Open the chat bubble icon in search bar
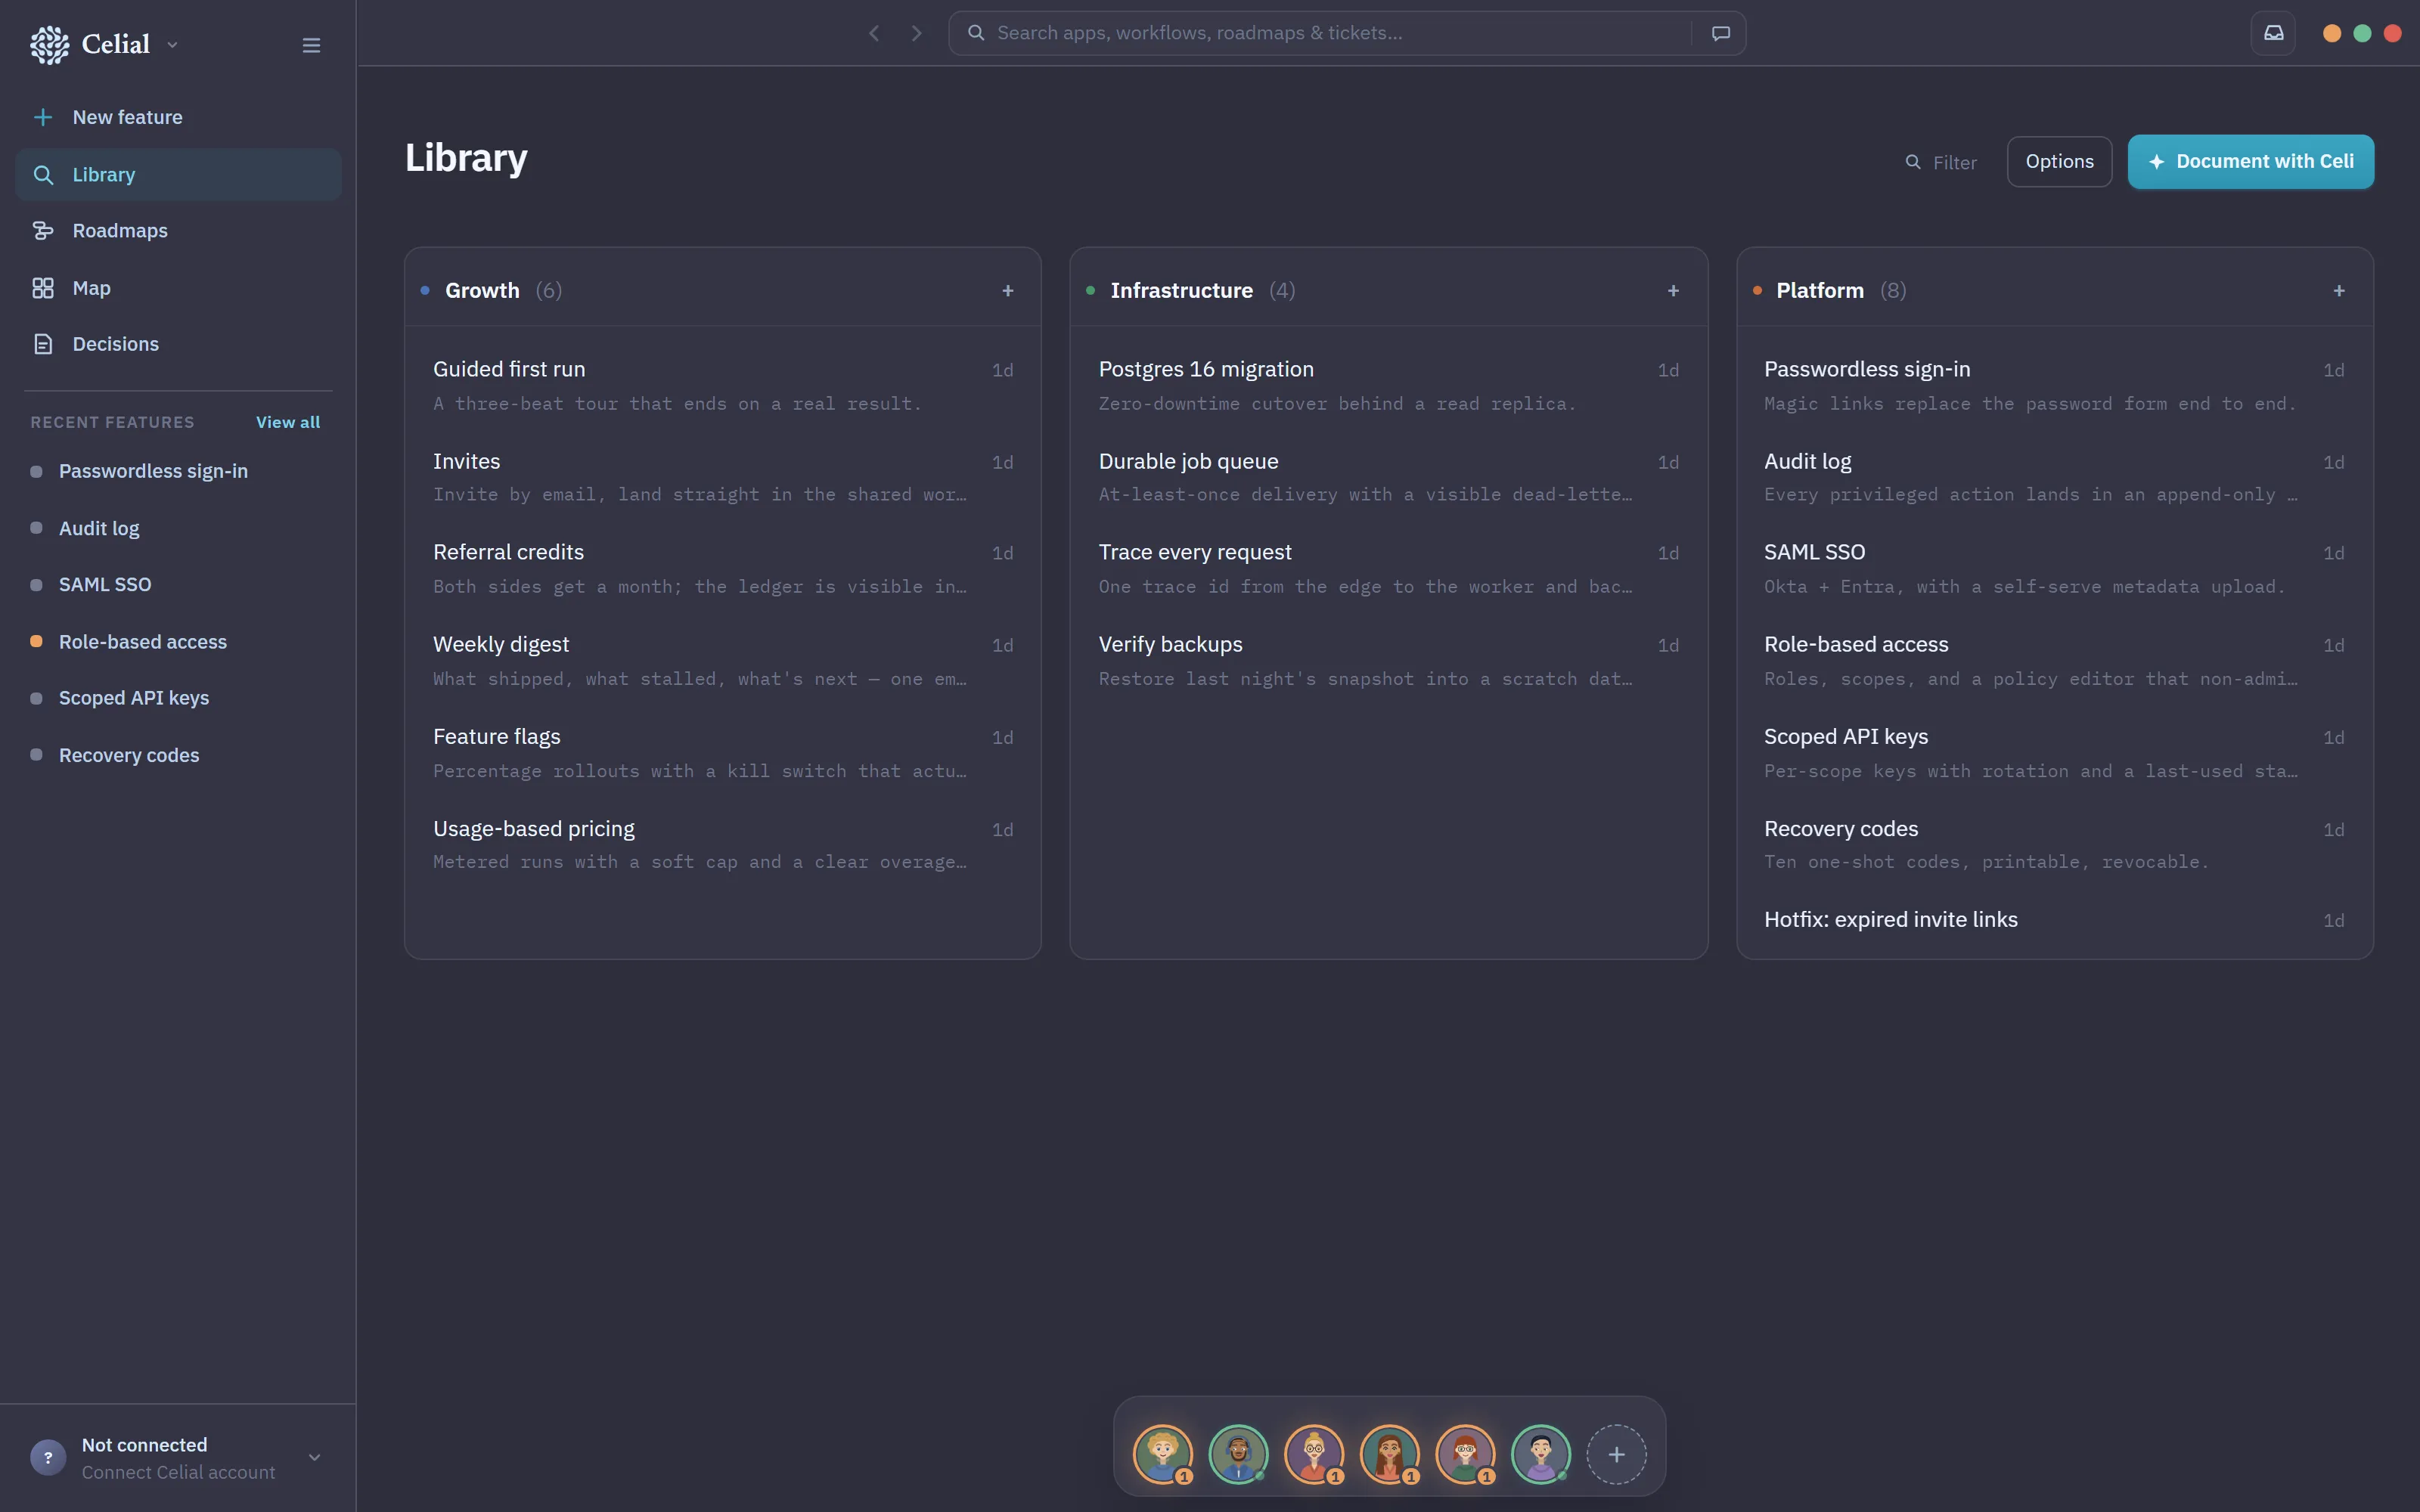Screen dimensions: 2420x1512 click(x=1721, y=33)
